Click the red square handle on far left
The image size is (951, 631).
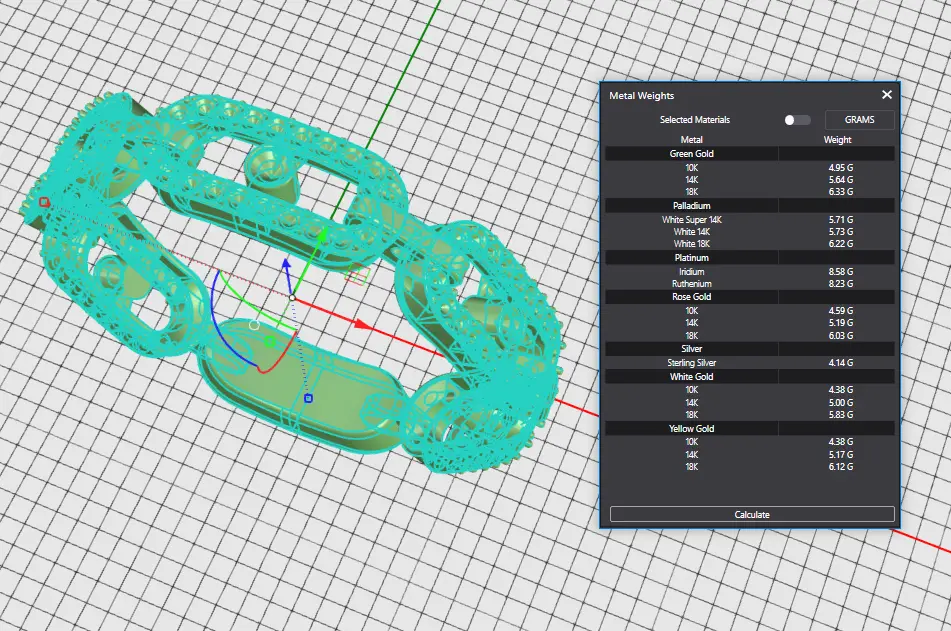(x=43, y=202)
